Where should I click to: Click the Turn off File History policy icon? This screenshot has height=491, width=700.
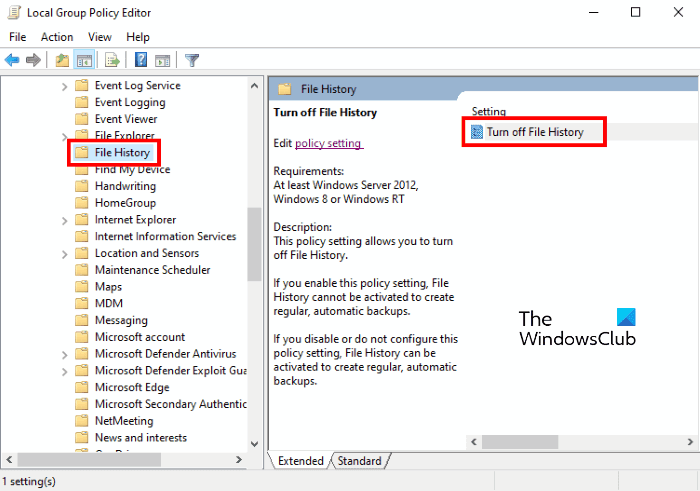[477, 132]
